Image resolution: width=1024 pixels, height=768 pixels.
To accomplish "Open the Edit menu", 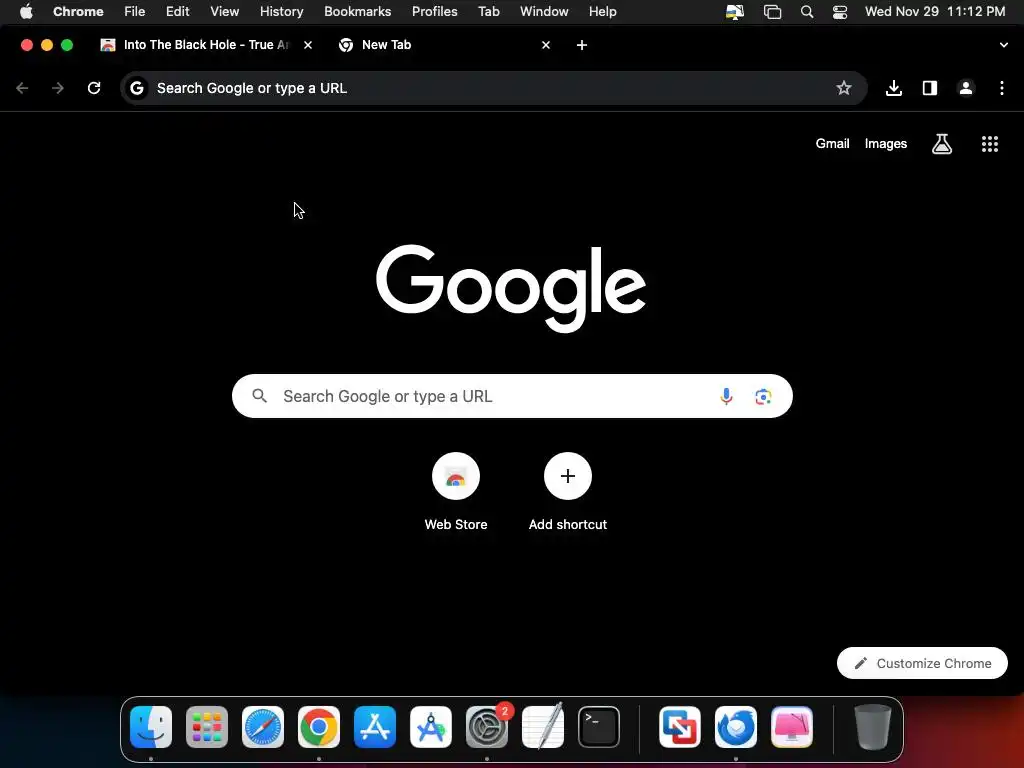I will [178, 12].
